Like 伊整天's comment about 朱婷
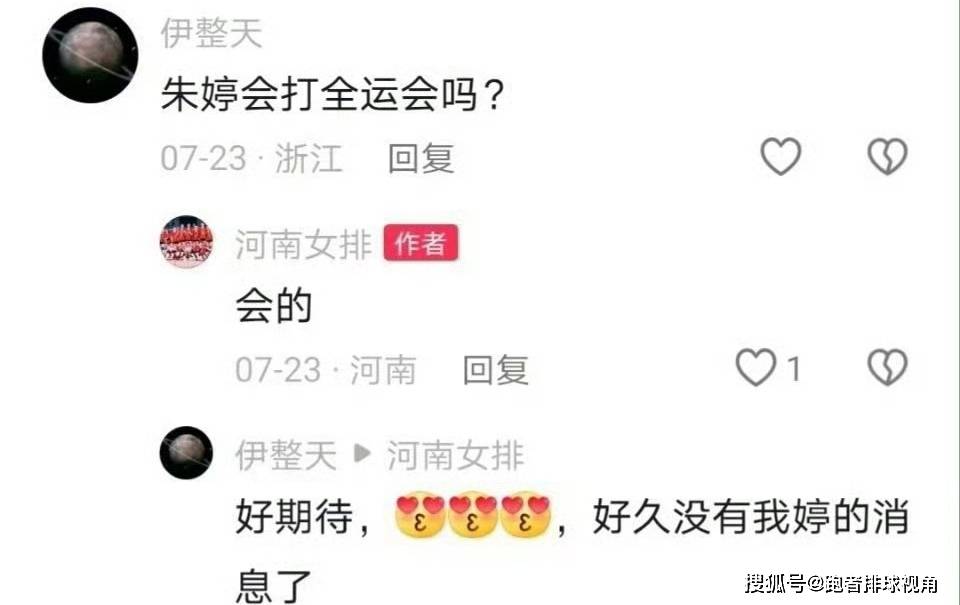960x605 pixels. pyautogui.click(x=781, y=156)
